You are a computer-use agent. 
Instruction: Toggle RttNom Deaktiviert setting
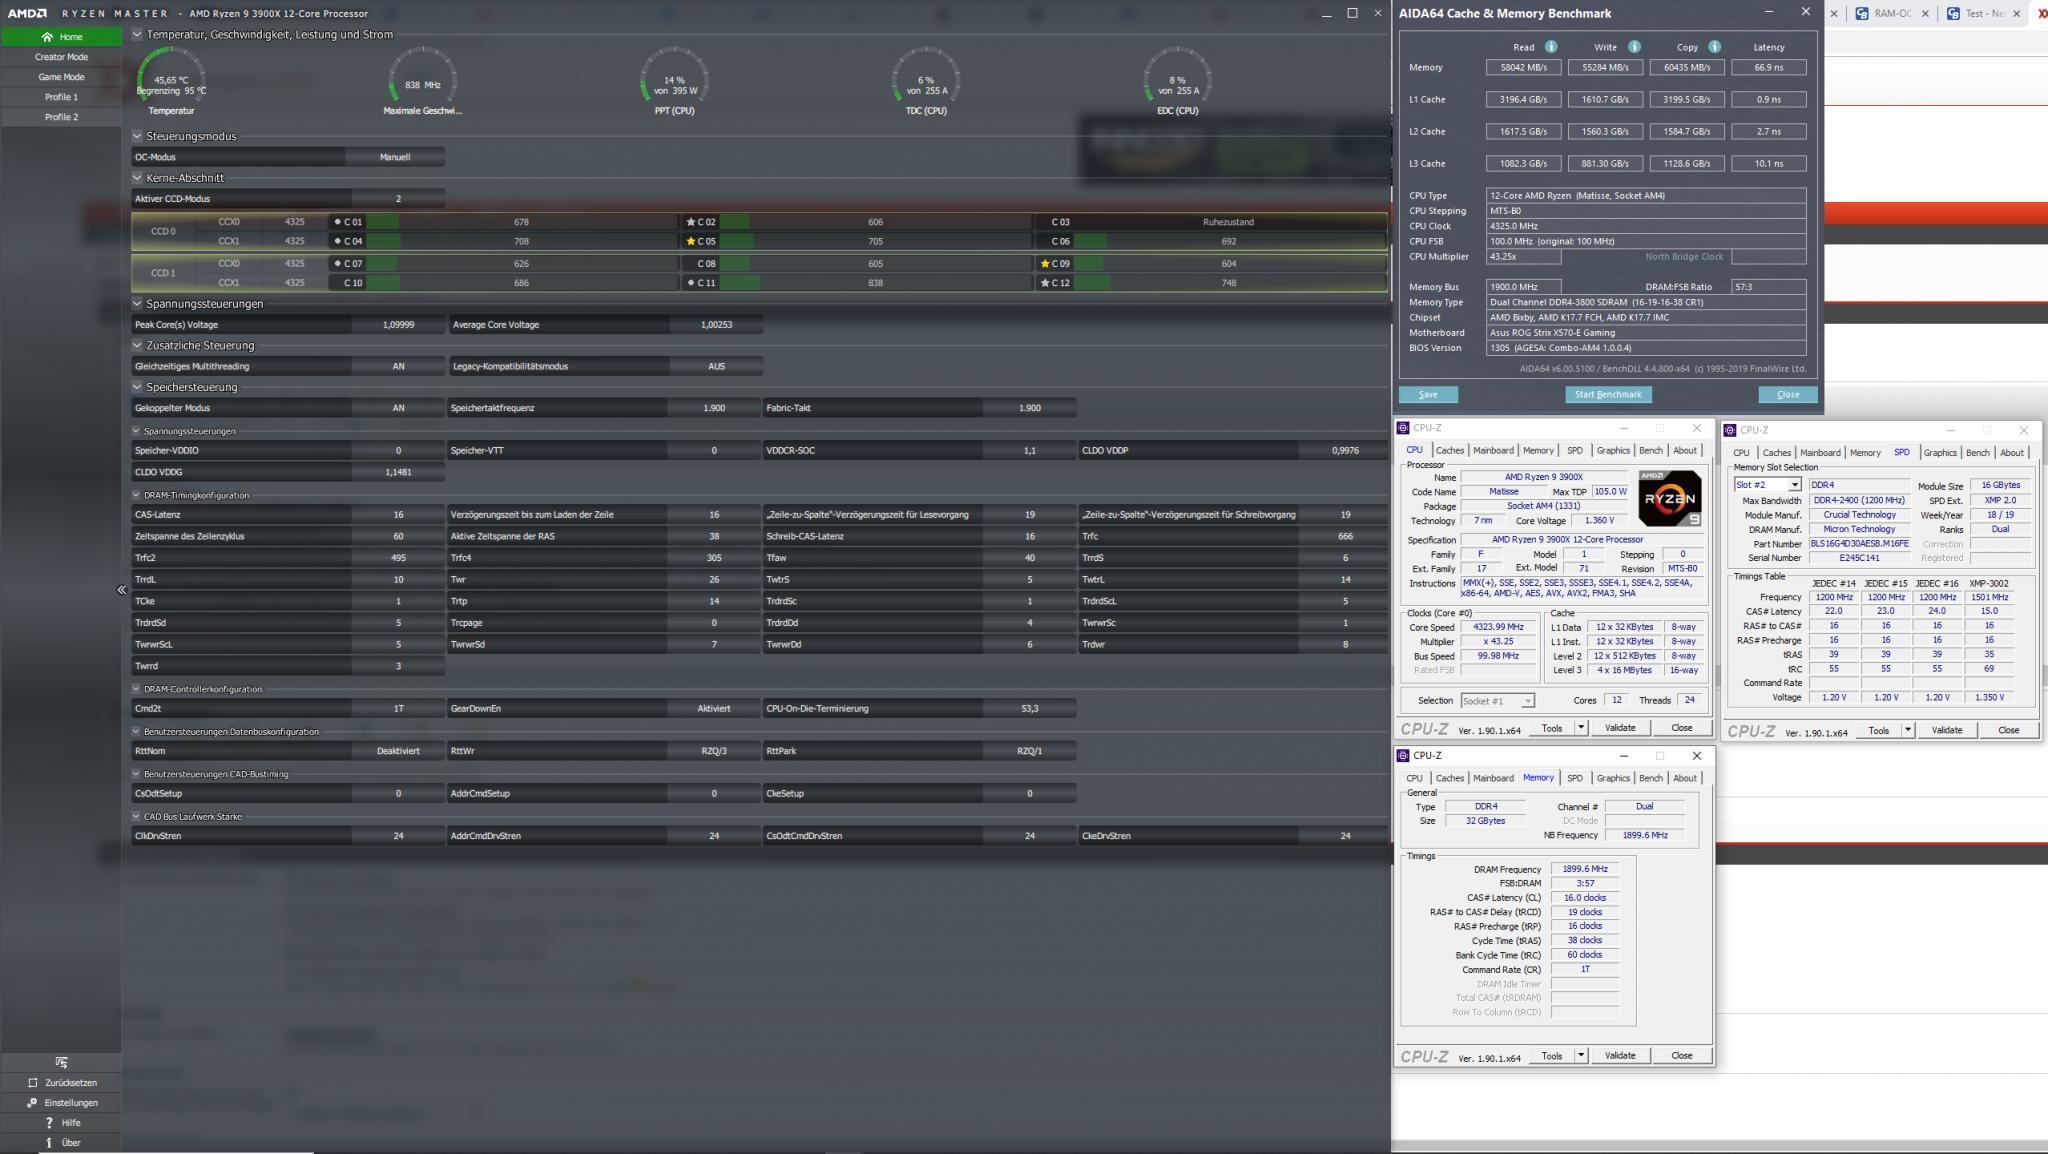[398, 751]
